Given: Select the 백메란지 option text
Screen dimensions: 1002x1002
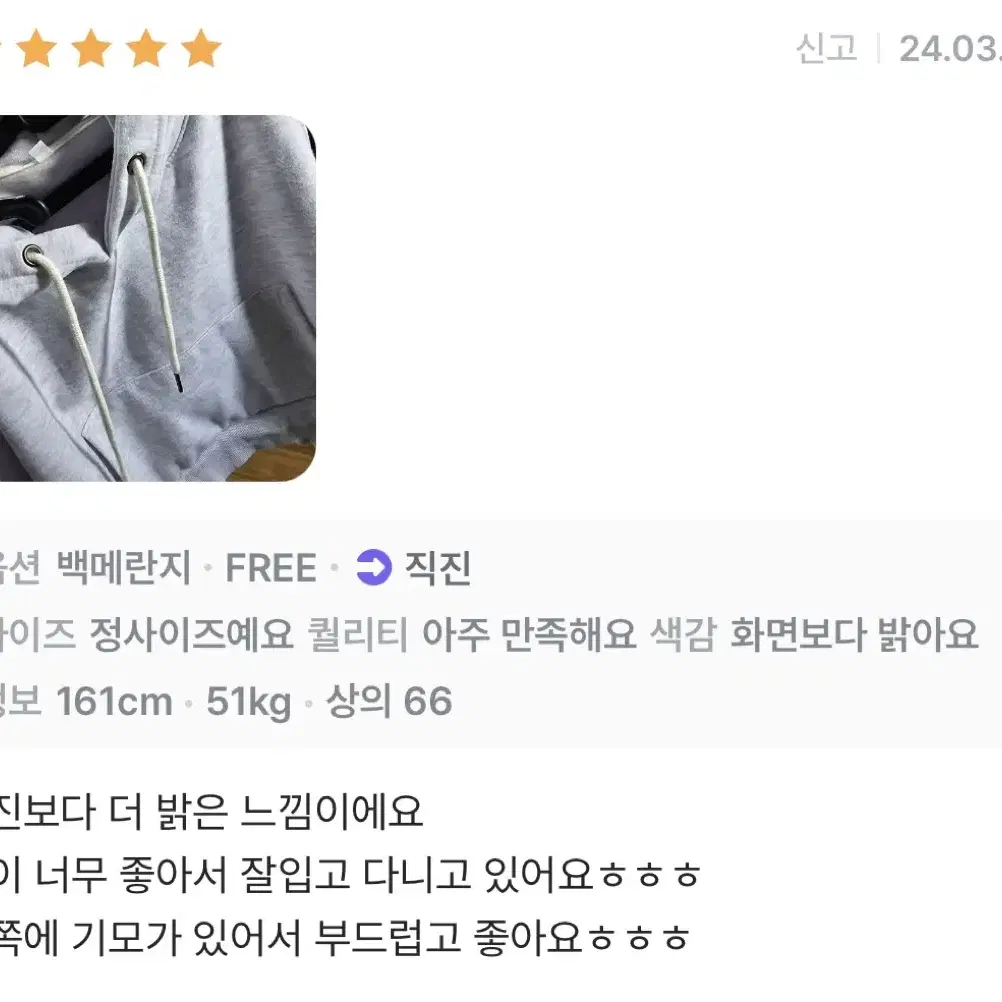Looking at the screenshot, I should (x=124, y=567).
